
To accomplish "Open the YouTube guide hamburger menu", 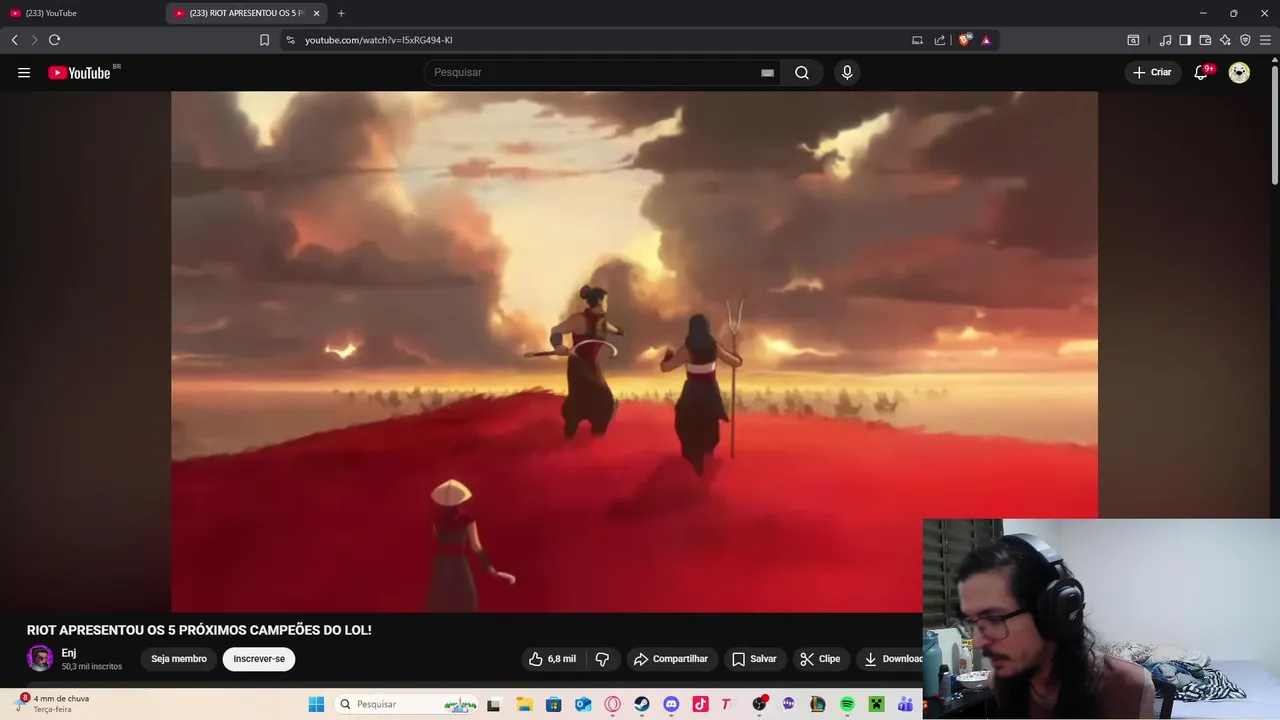I will (x=24, y=72).
